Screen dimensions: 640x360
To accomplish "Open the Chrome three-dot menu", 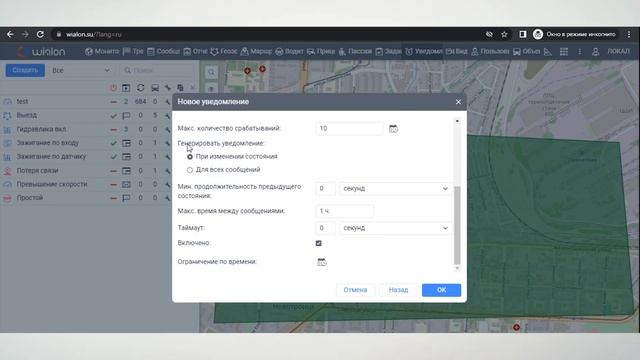I will click(629, 34).
